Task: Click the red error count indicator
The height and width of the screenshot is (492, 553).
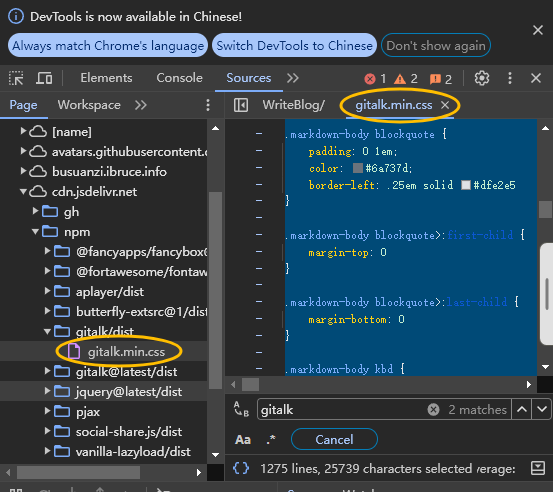Action: tap(375, 79)
